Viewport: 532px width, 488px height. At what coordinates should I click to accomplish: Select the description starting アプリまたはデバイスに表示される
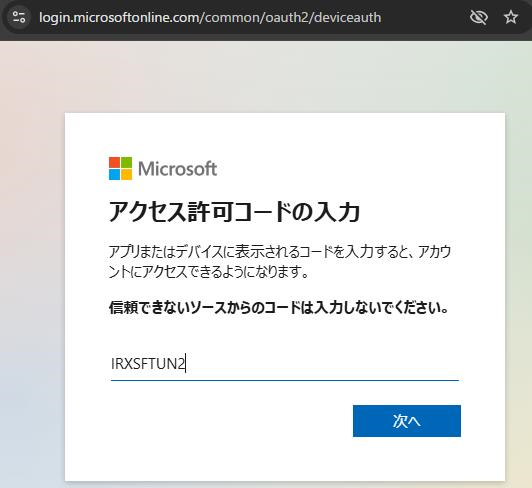(x=280, y=261)
